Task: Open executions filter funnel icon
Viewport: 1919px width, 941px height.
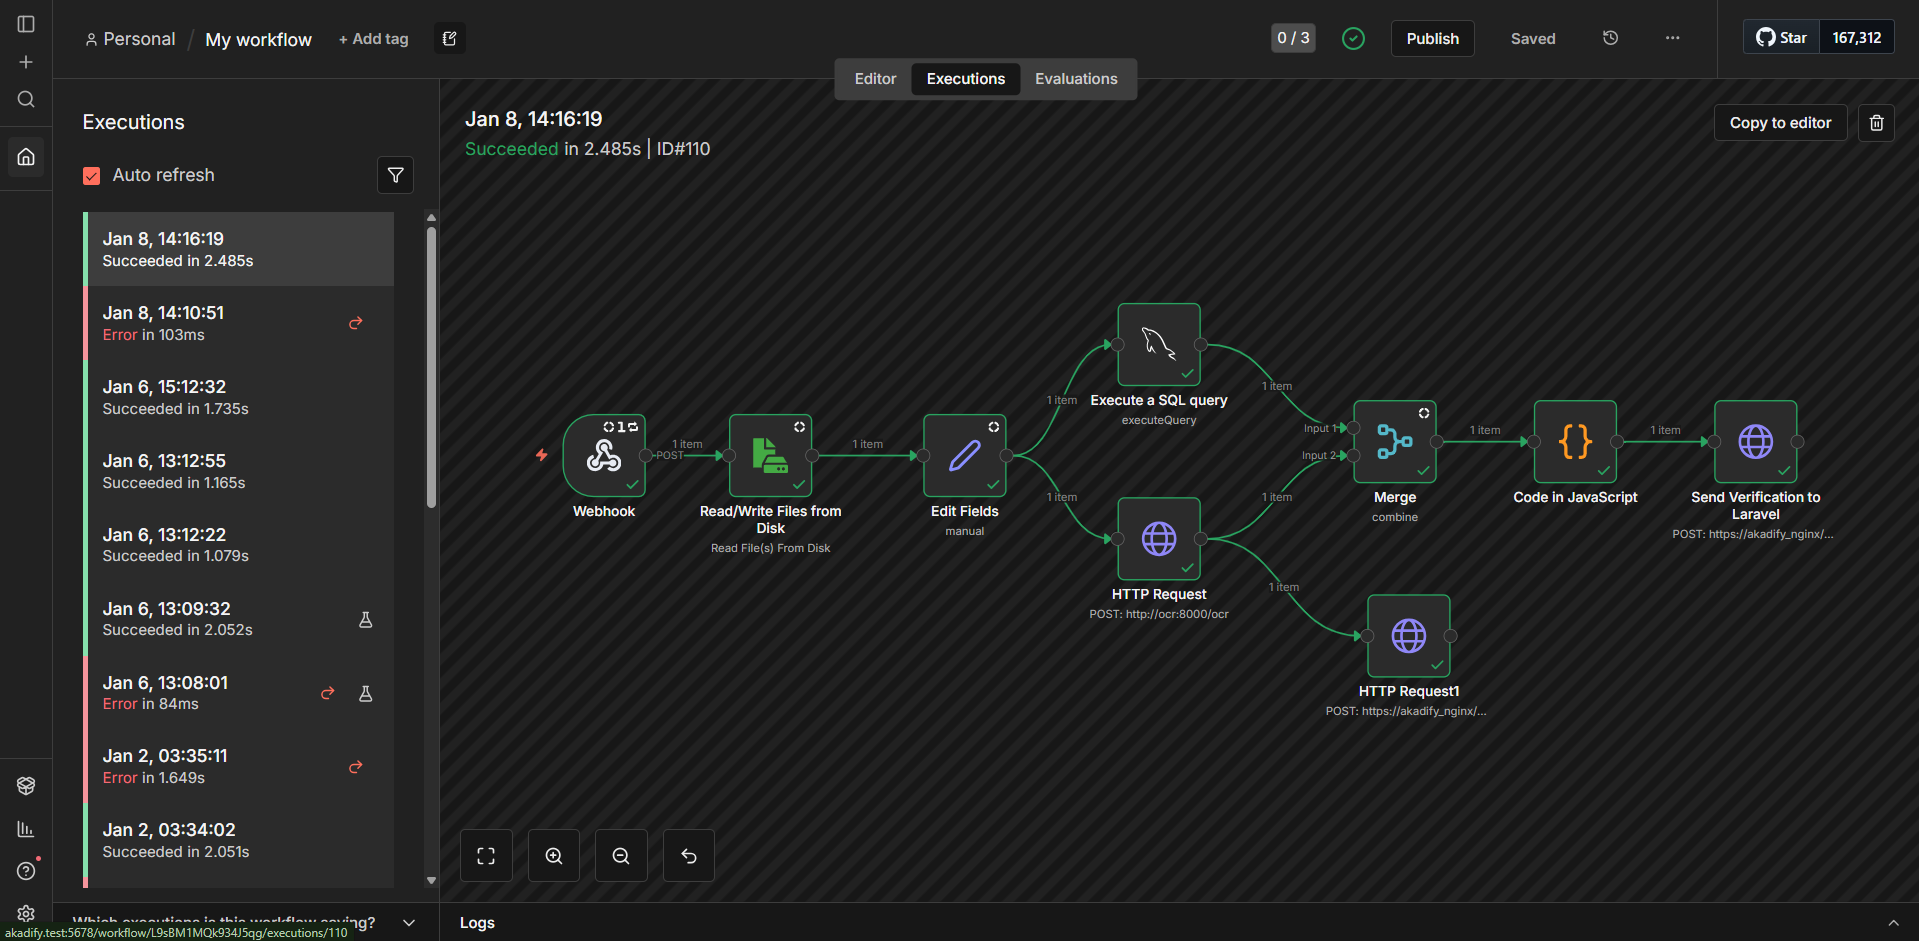Action: pos(396,175)
